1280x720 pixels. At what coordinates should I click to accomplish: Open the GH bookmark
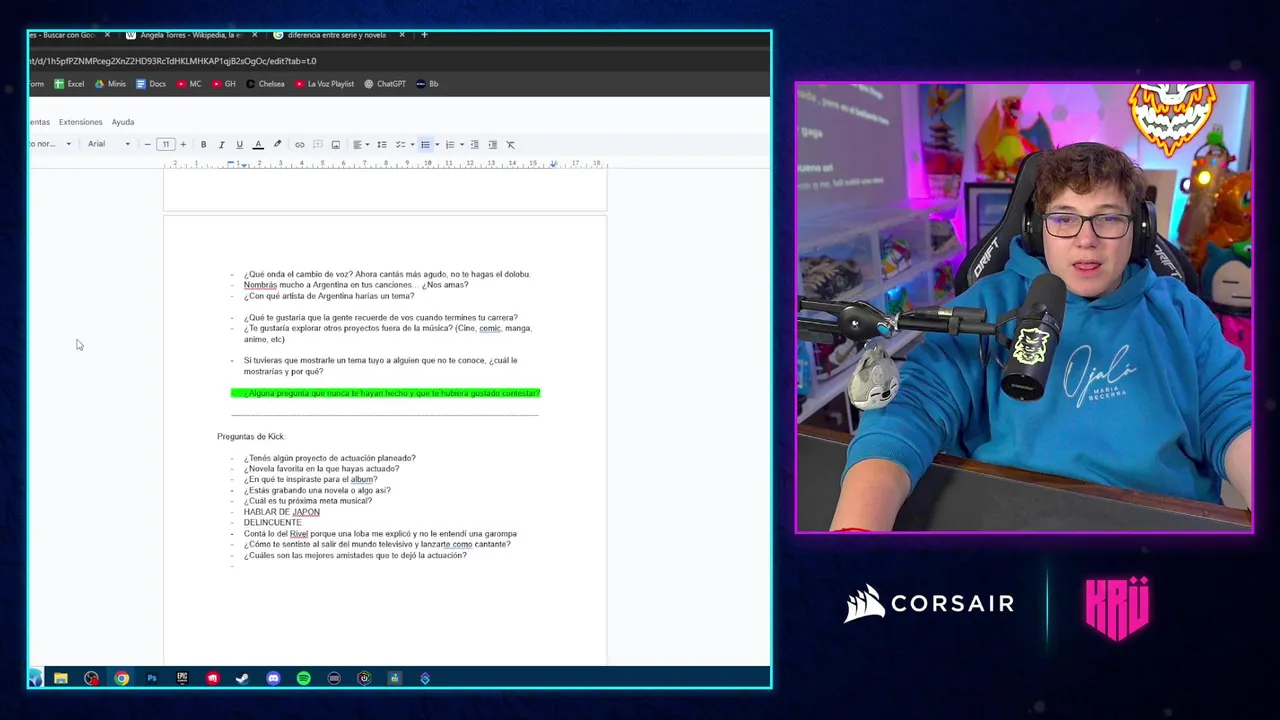click(x=224, y=84)
